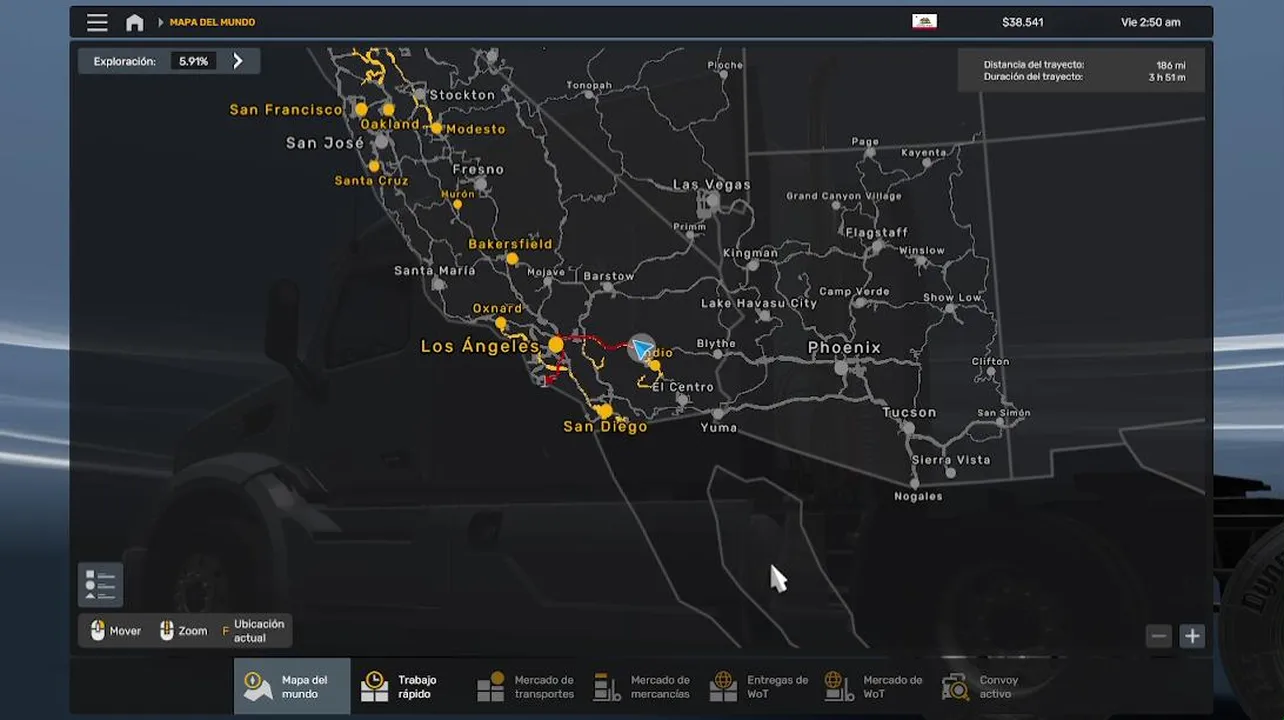This screenshot has width=1284, height=720.
Task: Click the Lake Havasu City label
Action: tap(759, 303)
